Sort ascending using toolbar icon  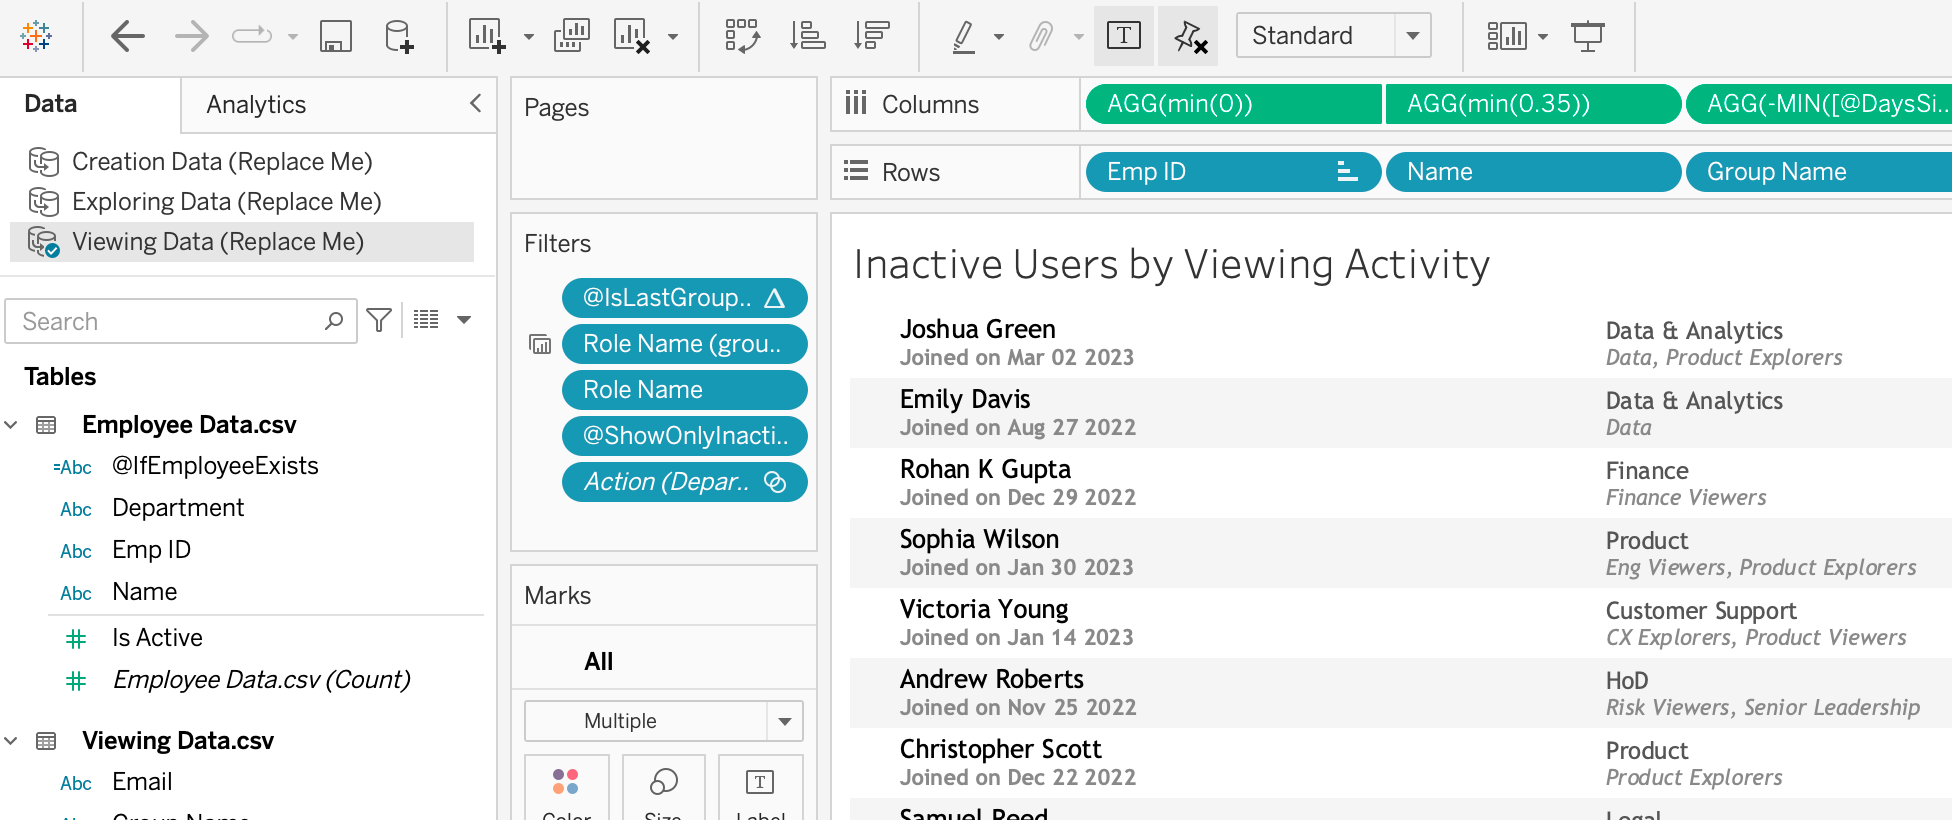pyautogui.click(x=807, y=37)
